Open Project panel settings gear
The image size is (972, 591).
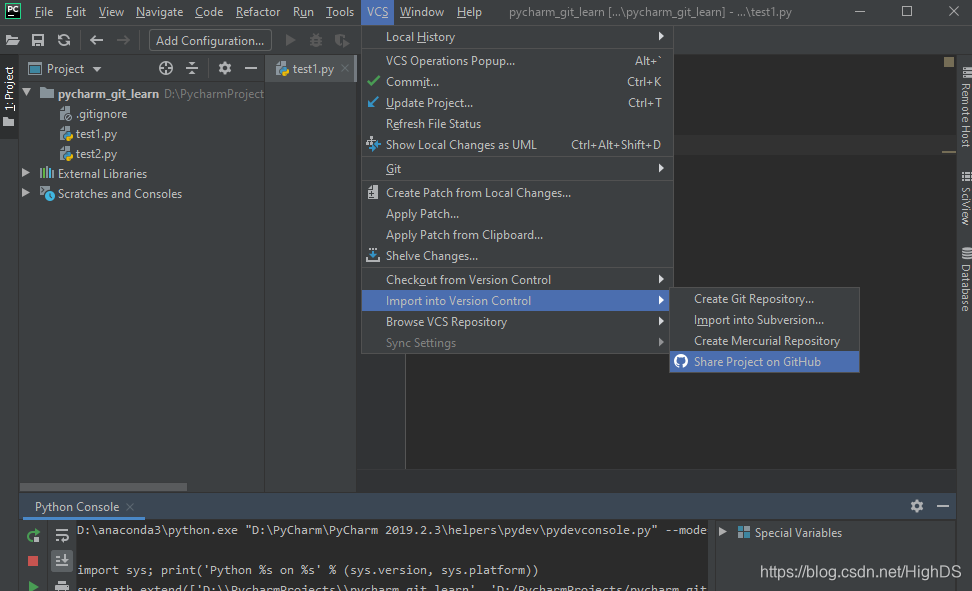point(224,68)
